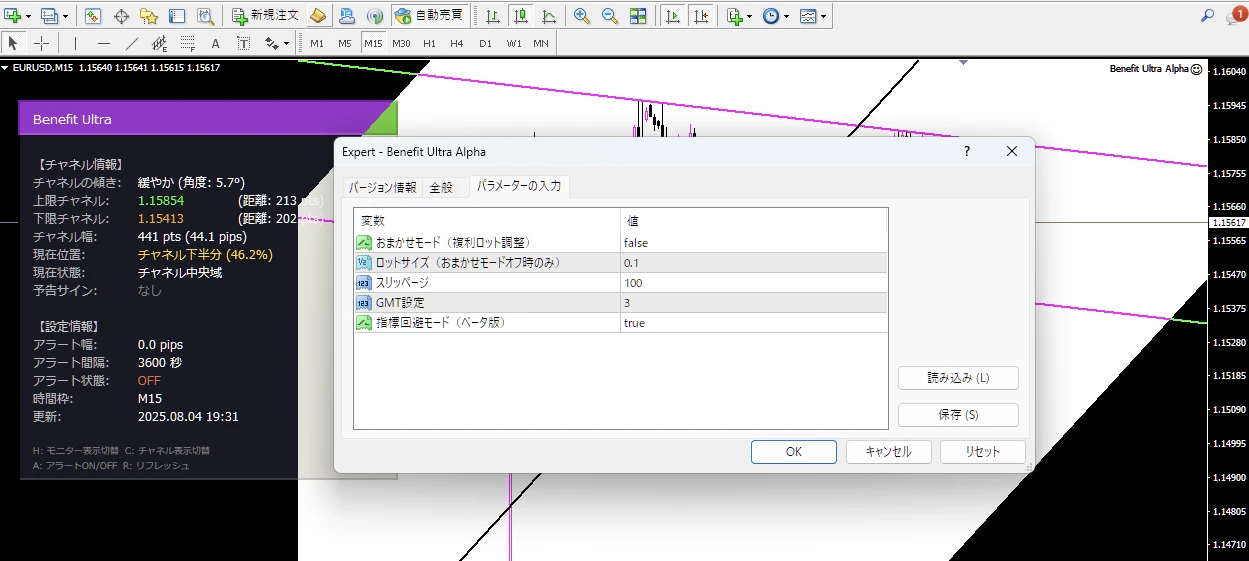Click the tile windows icon
Viewport: 1249px width, 561px height.
[638, 16]
